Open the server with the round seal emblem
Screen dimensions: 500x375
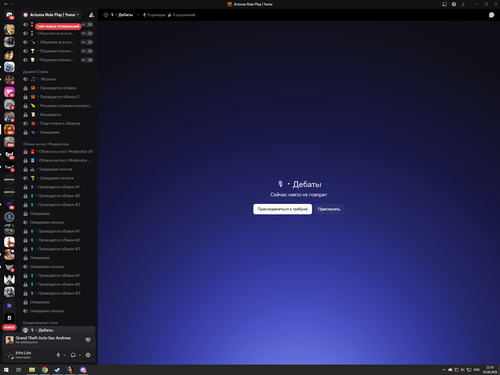click(x=9, y=217)
